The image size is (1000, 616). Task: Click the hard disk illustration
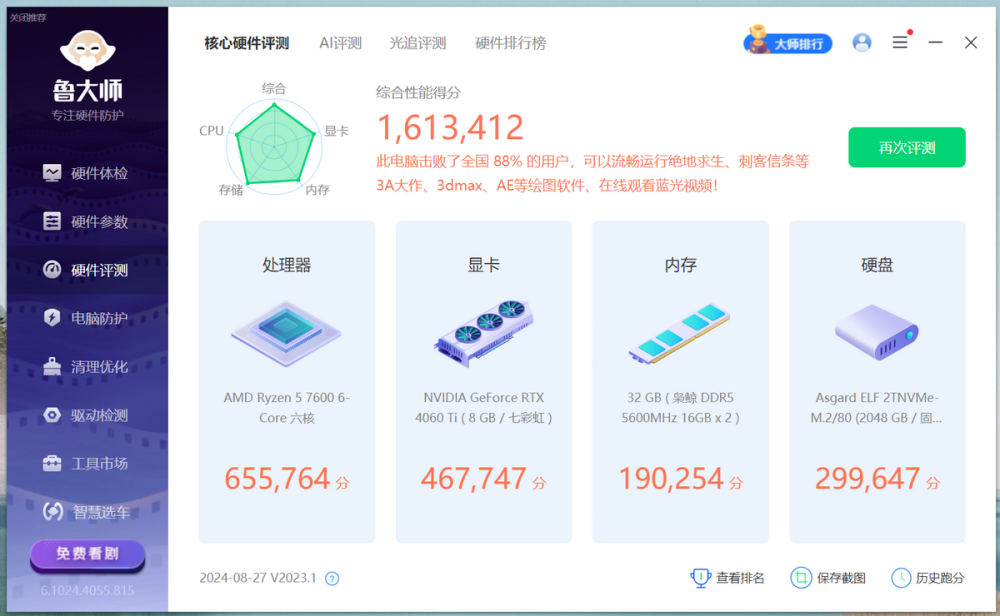coord(877,332)
